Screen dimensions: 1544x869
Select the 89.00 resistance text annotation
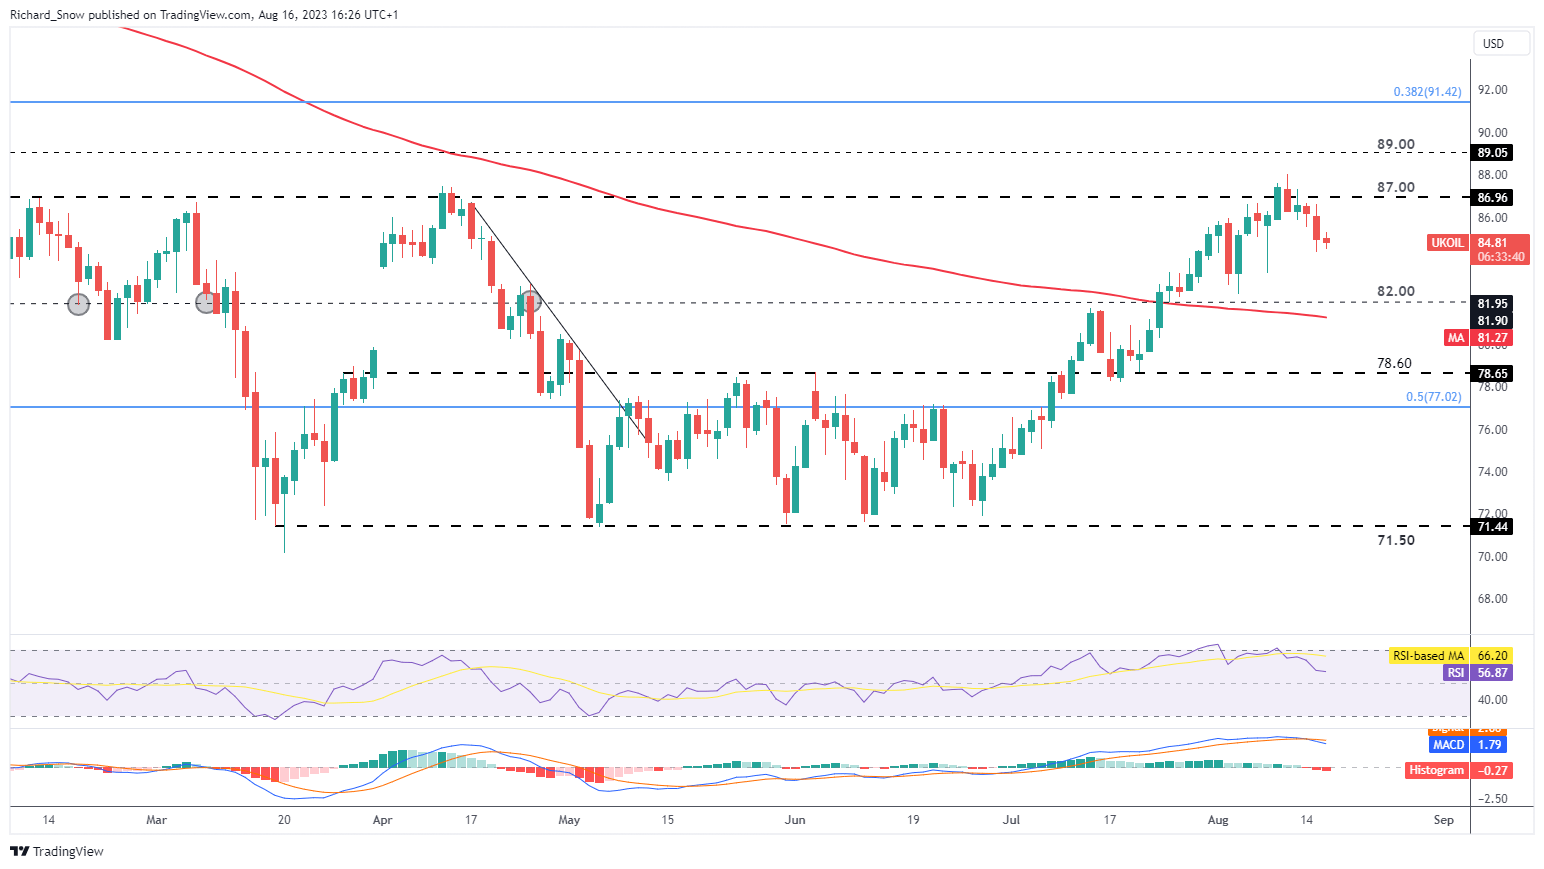1396,144
